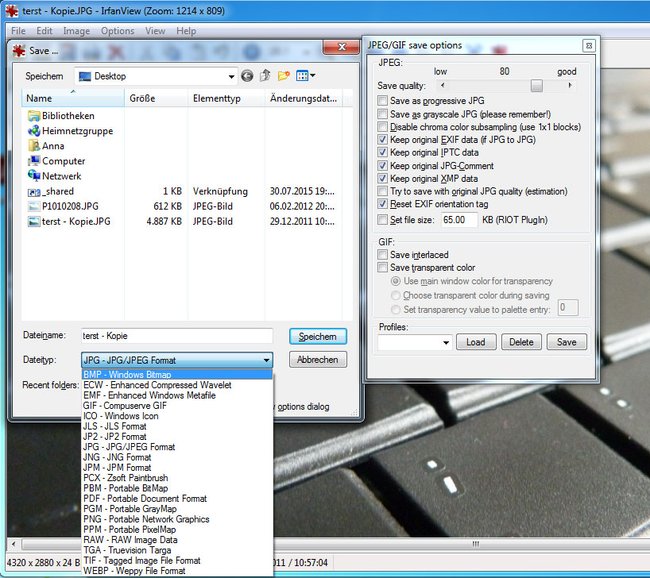Open the View menu

[155, 31]
